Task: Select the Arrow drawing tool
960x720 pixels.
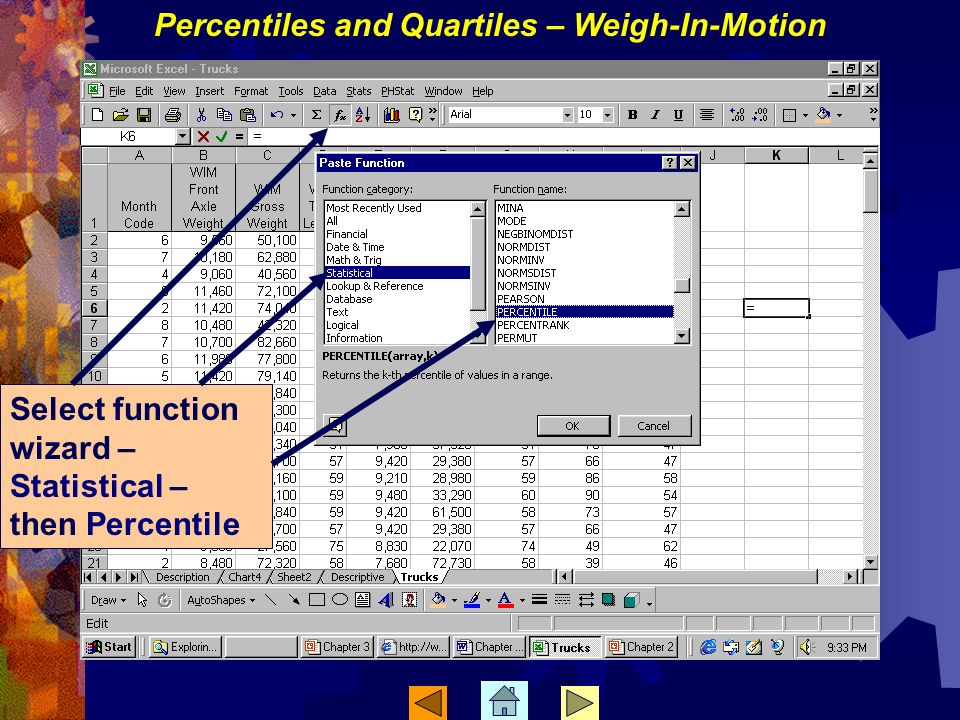Action: tap(294, 600)
